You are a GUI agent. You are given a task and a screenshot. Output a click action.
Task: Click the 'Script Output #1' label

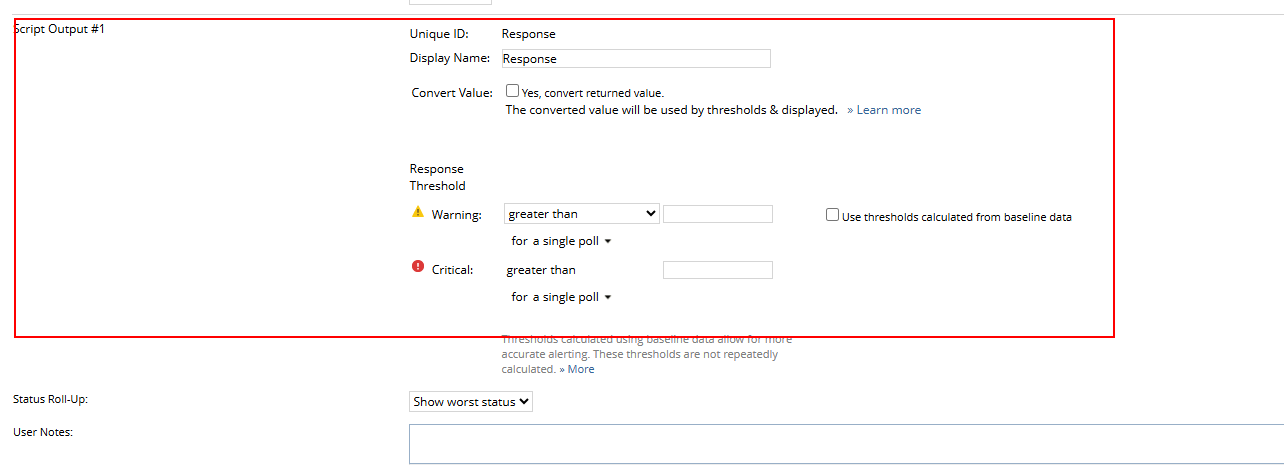(x=60, y=29)
